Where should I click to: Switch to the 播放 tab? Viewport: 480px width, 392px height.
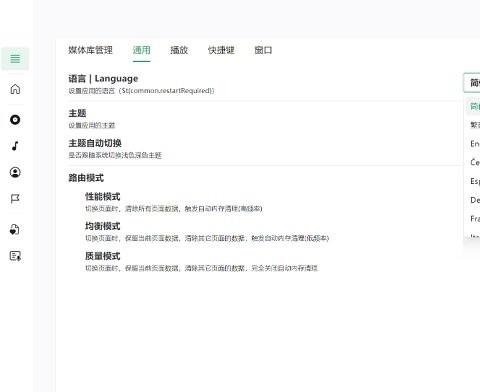179,50
